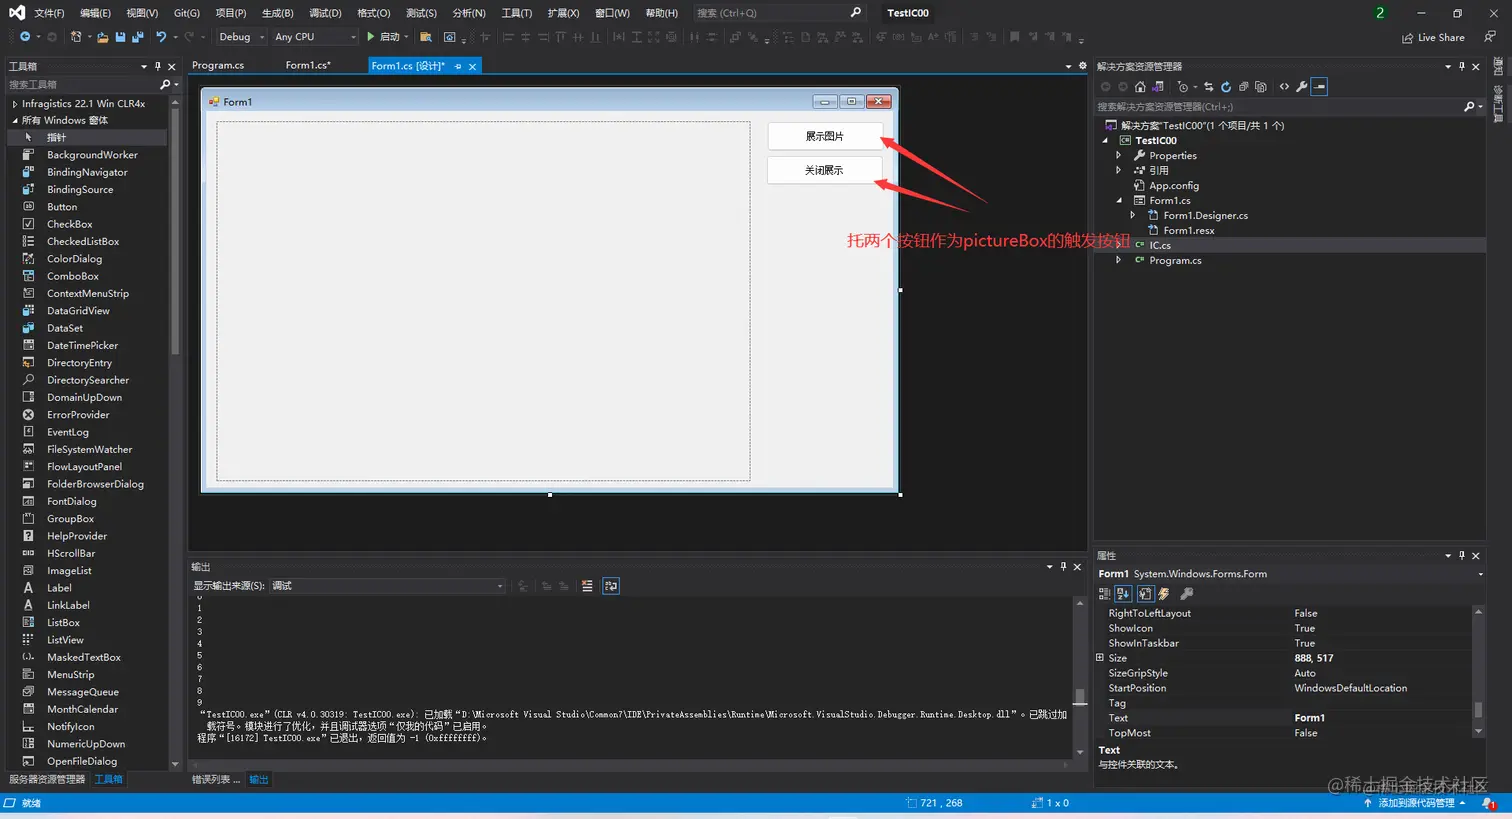Open the Form1 object selector dropdown in Properties
The image size is (1512, 819).
[1480, 574]
